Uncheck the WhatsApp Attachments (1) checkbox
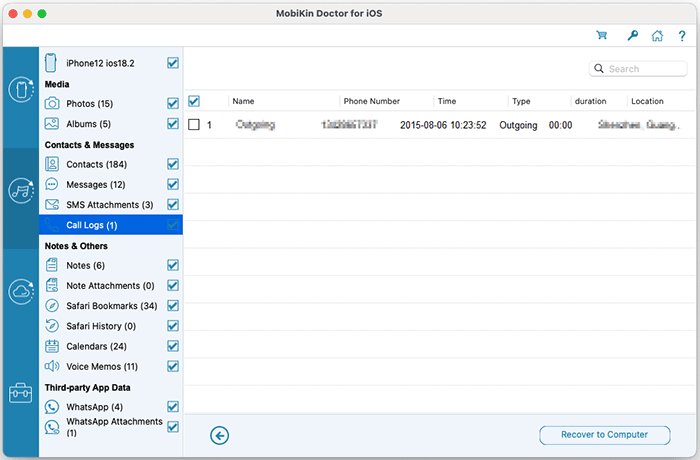Image resolution: width=700 pixels, height=460 pixels. coord(173,427)
